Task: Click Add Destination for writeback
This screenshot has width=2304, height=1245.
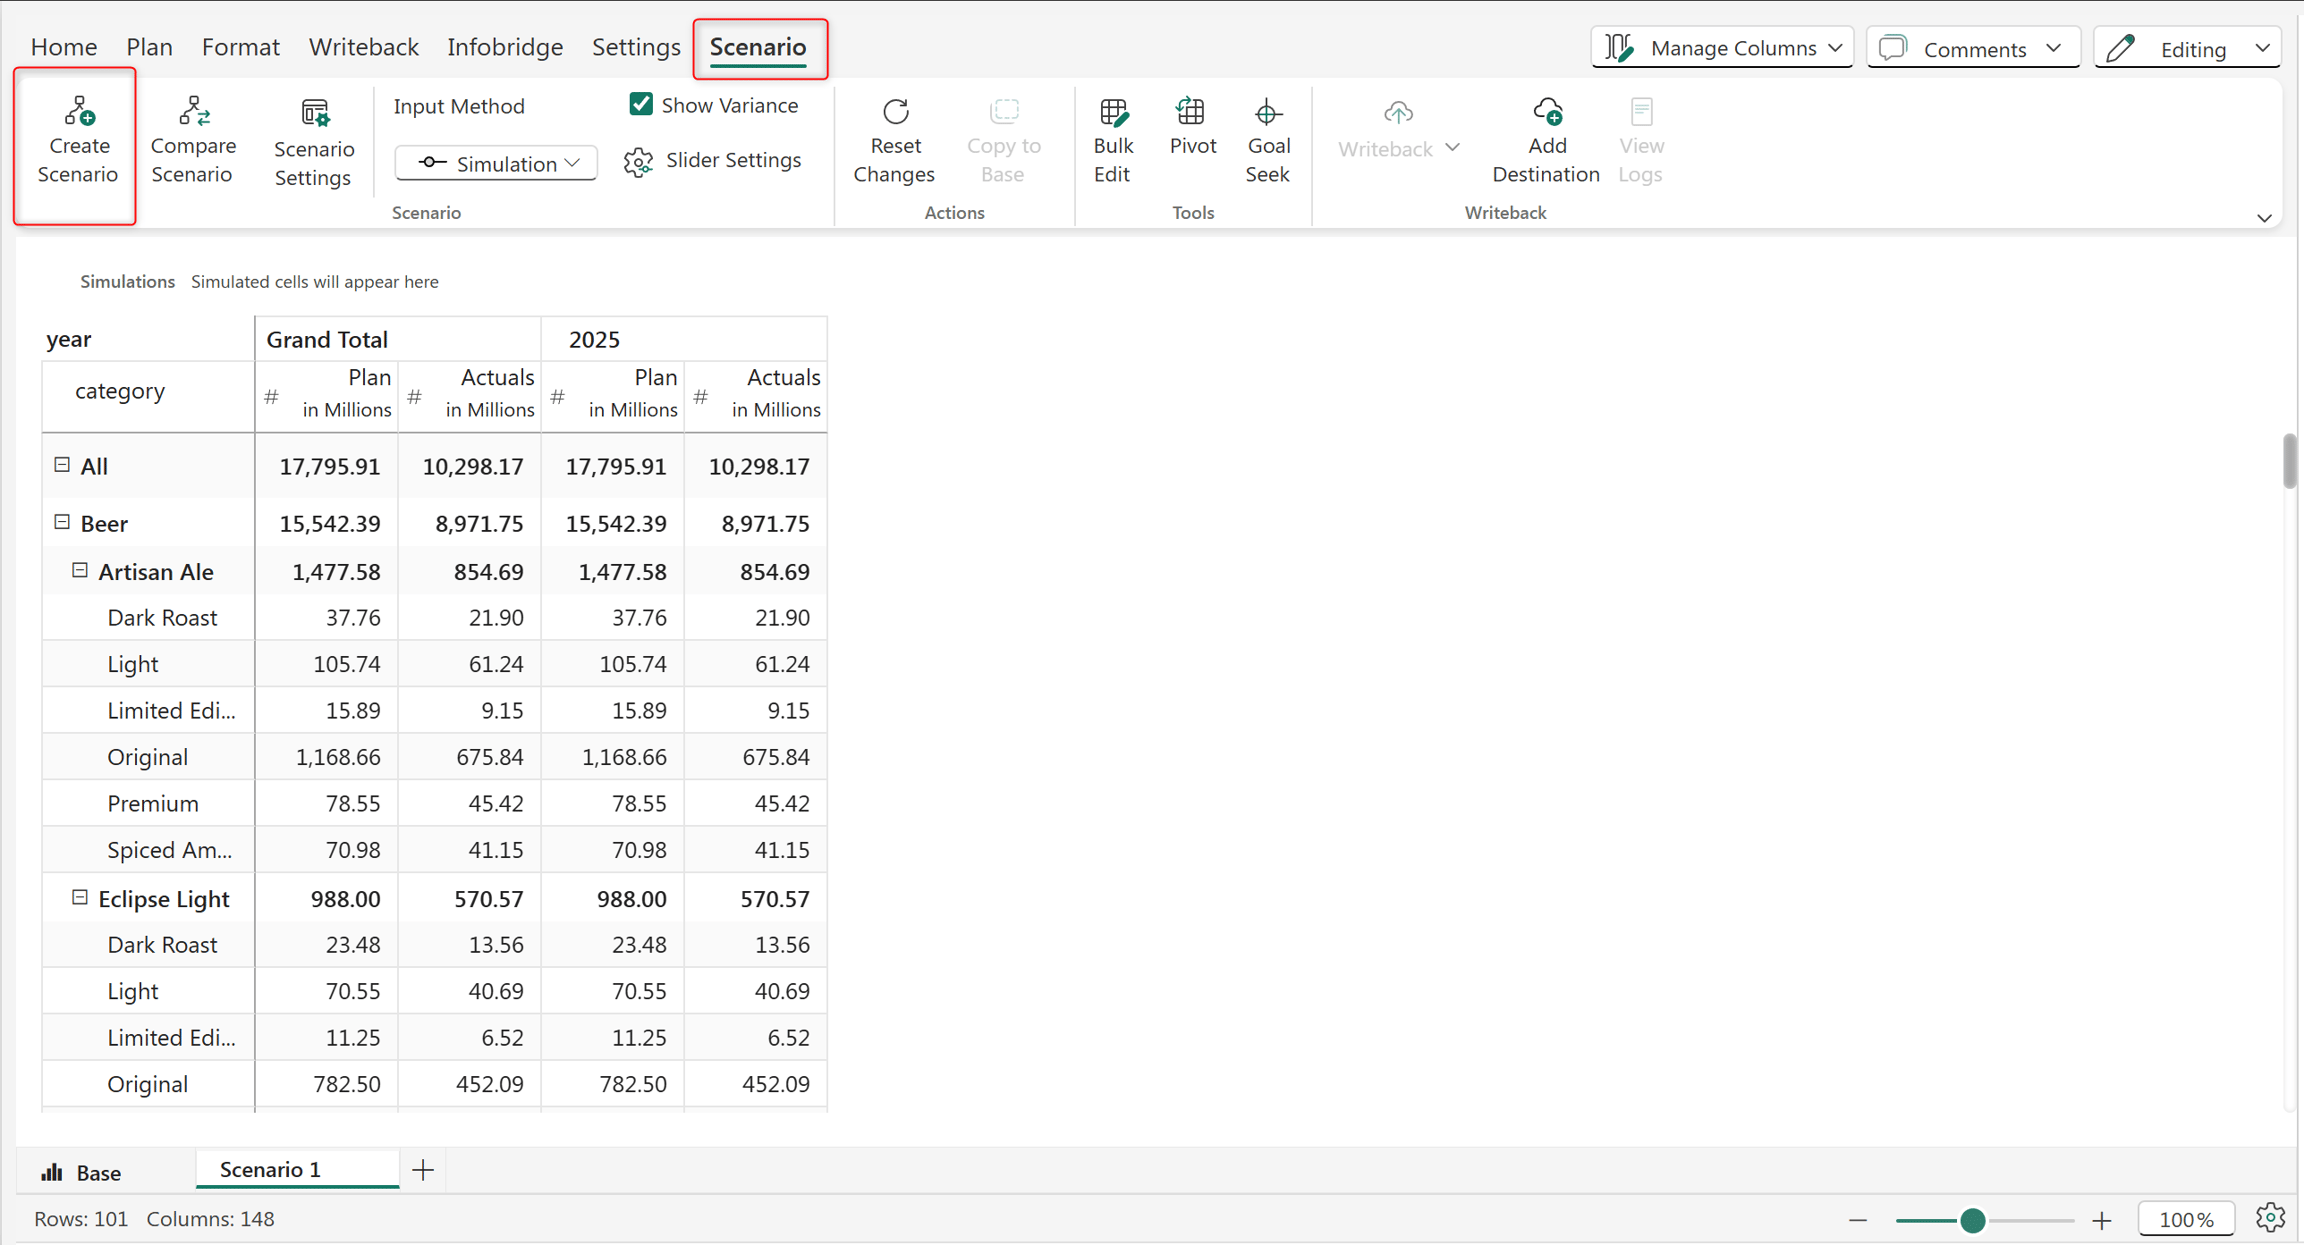Action: [1545, 141]
